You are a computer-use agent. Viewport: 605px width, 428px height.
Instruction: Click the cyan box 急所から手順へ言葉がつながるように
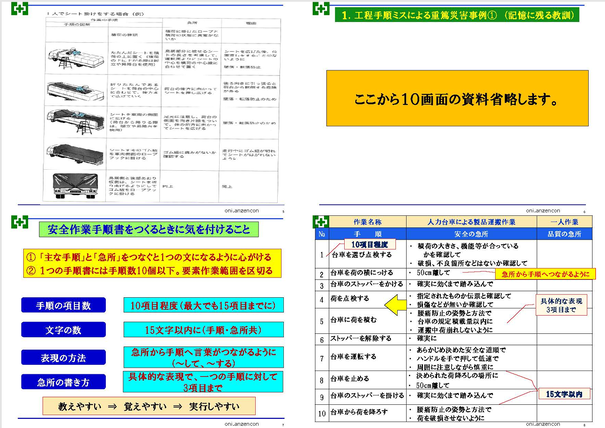tap(203, 357)
